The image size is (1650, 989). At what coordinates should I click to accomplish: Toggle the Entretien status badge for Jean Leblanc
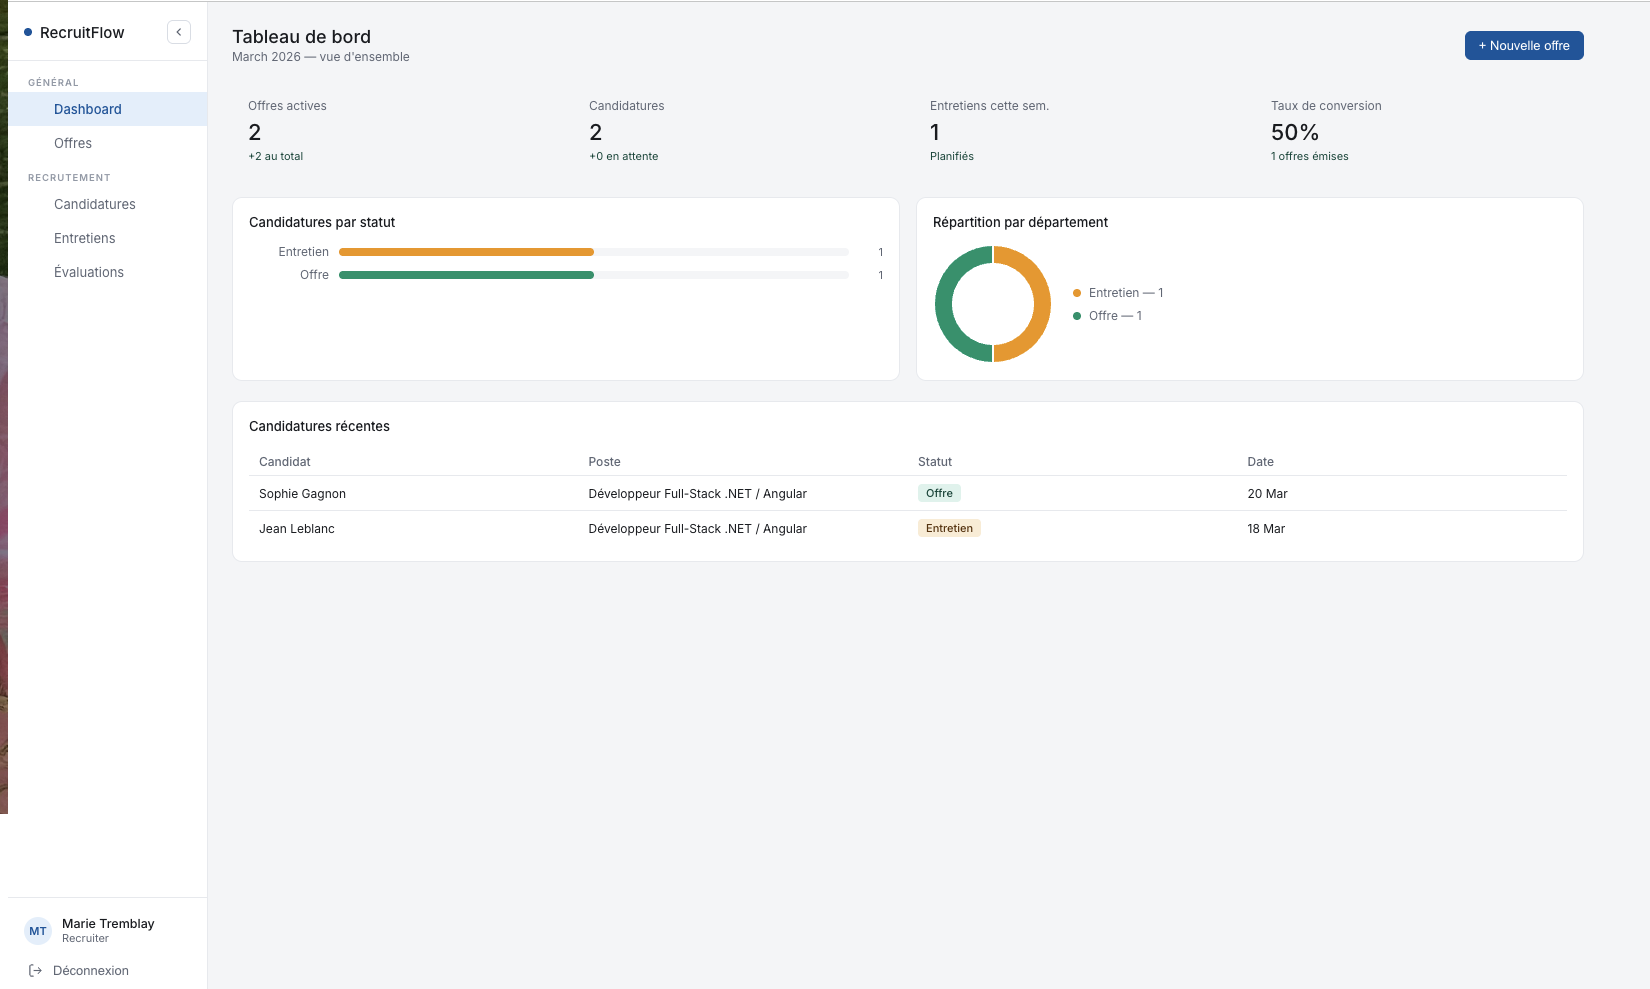[x=948, y=528]
